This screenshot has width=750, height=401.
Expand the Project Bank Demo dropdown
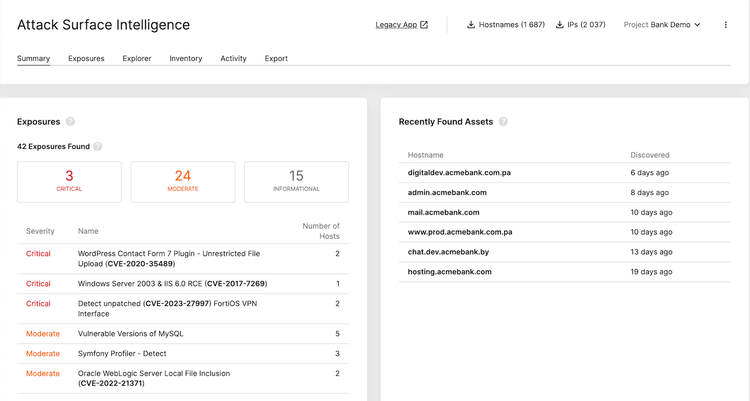click(x=661, y=25)
